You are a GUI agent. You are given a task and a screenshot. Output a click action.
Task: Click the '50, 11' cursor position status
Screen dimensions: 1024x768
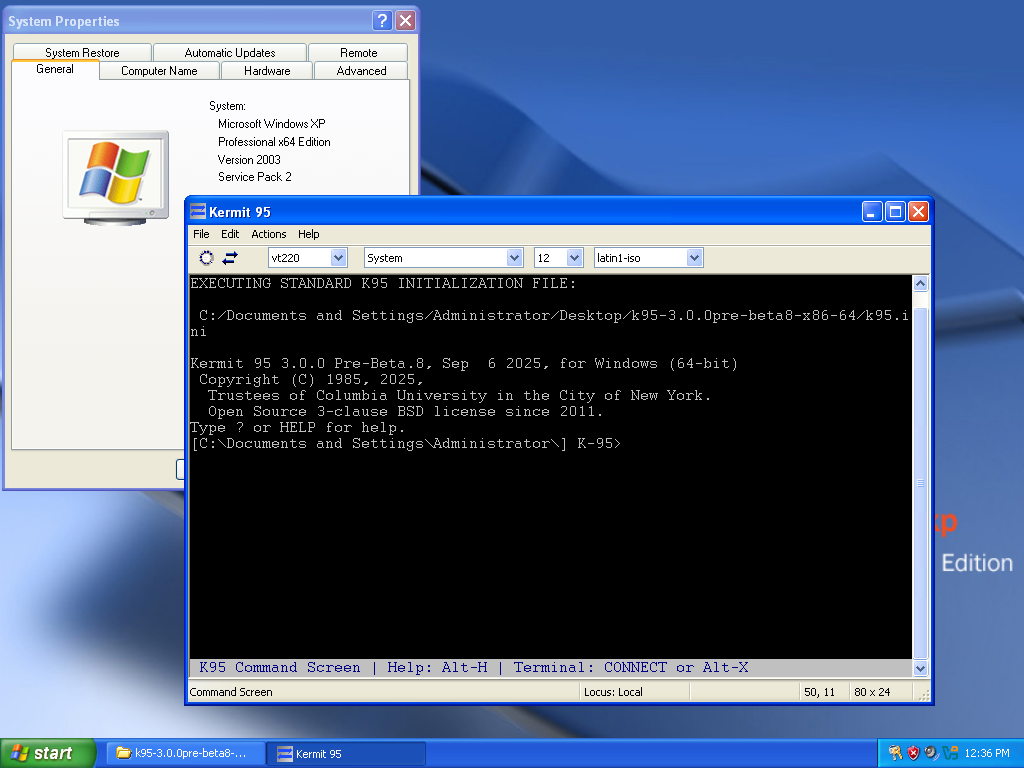(820, 692)
